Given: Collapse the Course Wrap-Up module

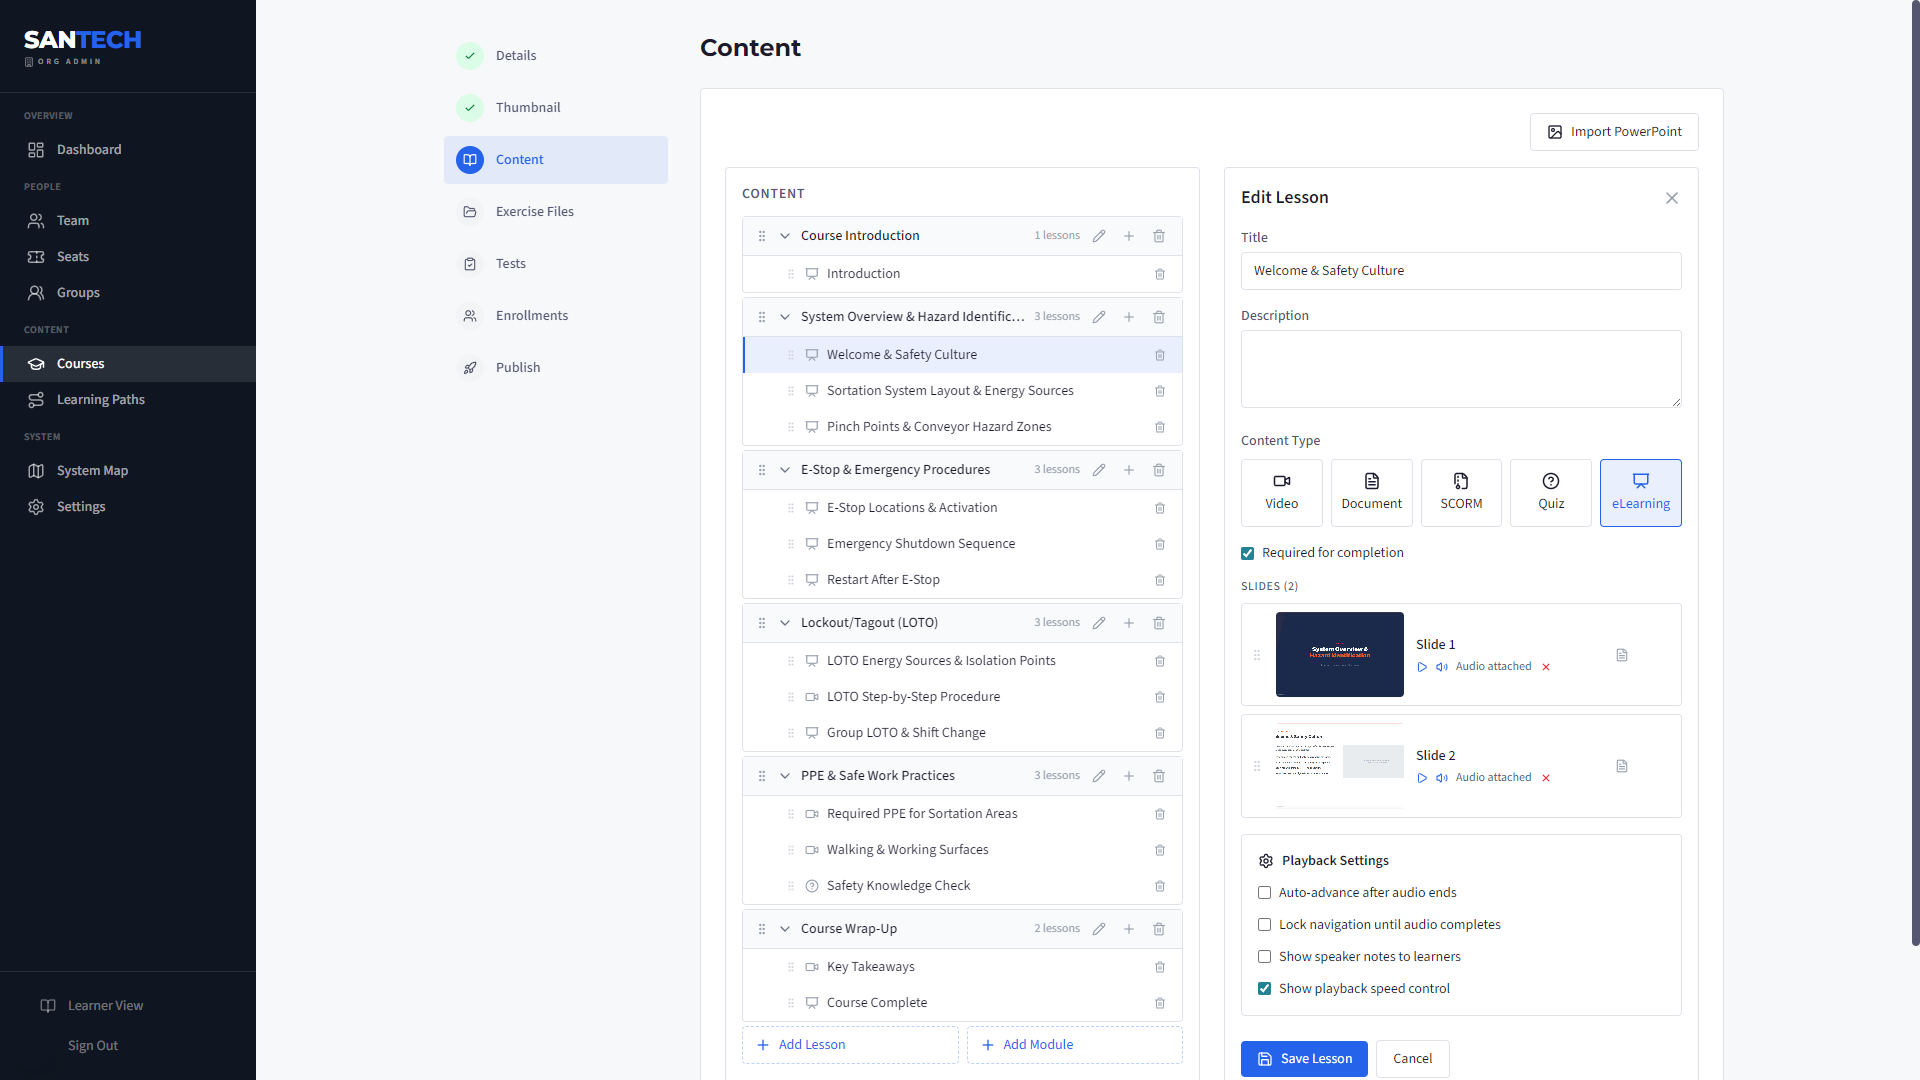Looking at the screenshot, I should (785, 929).
